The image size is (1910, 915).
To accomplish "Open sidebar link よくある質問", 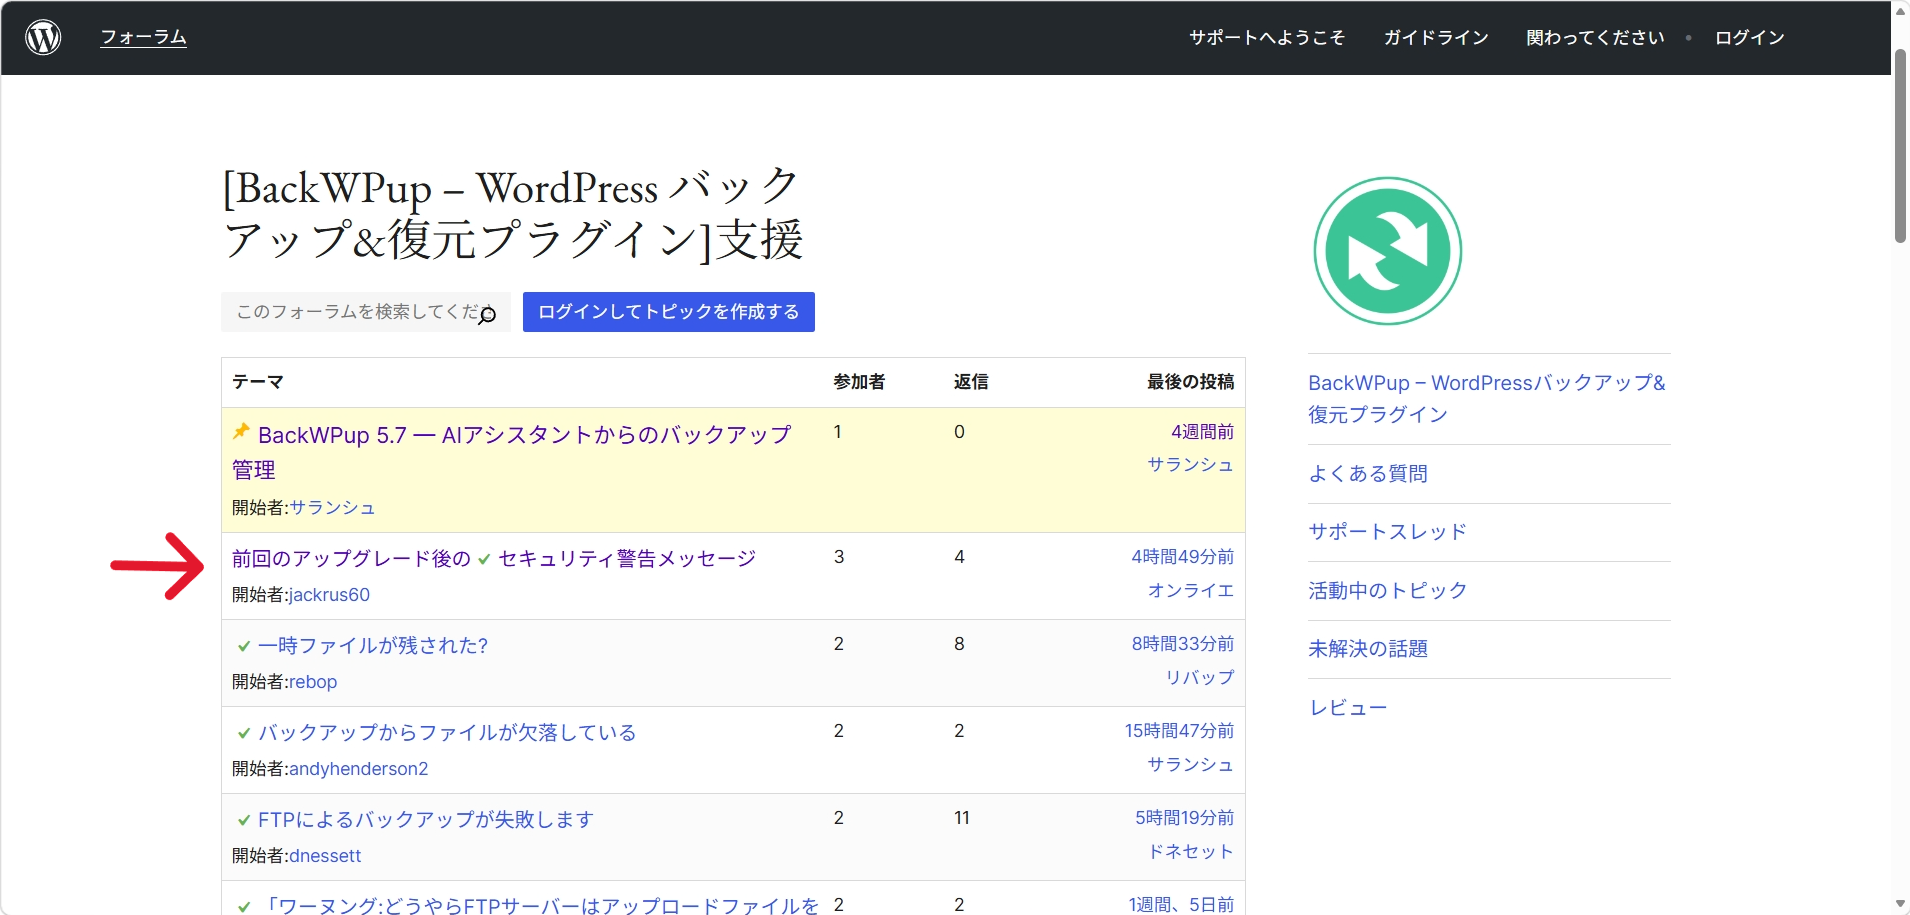I will pyautogui.click(x=1368, y=474).
